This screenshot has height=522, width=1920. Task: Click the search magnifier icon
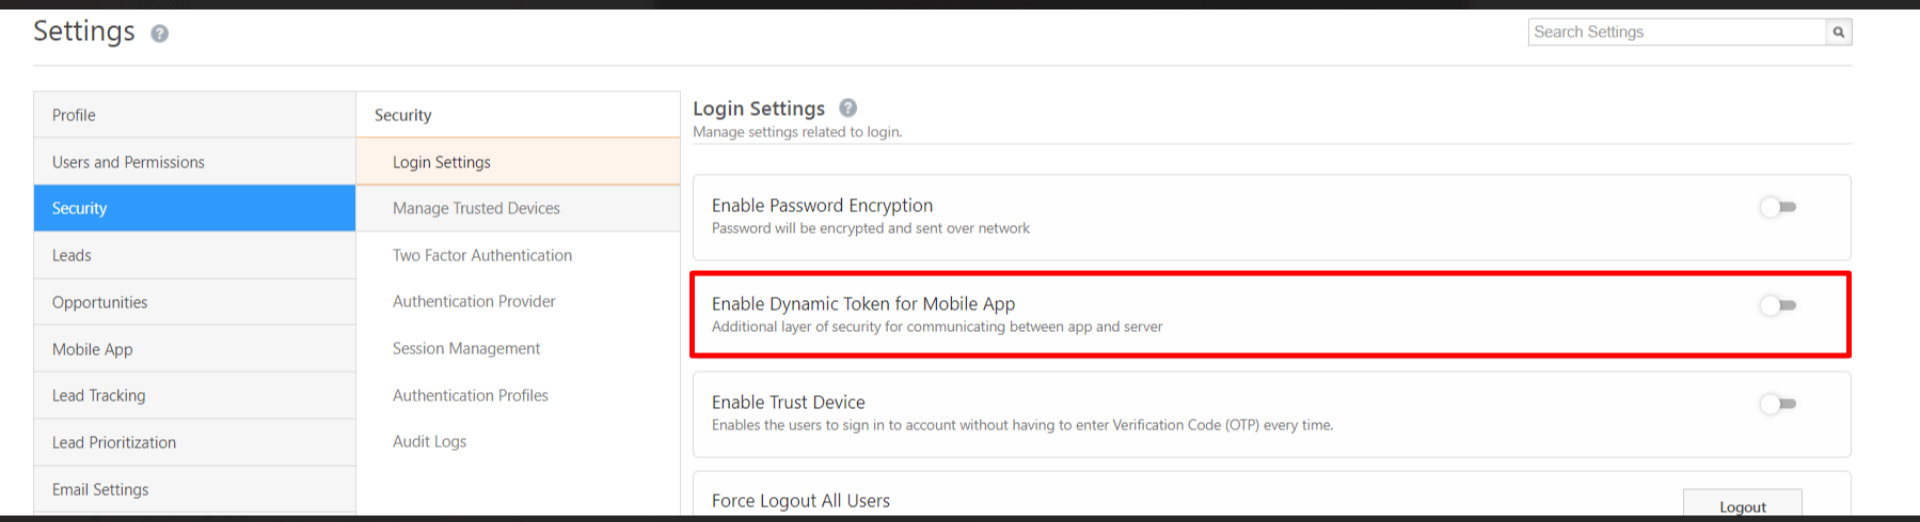click(1838, 32)
